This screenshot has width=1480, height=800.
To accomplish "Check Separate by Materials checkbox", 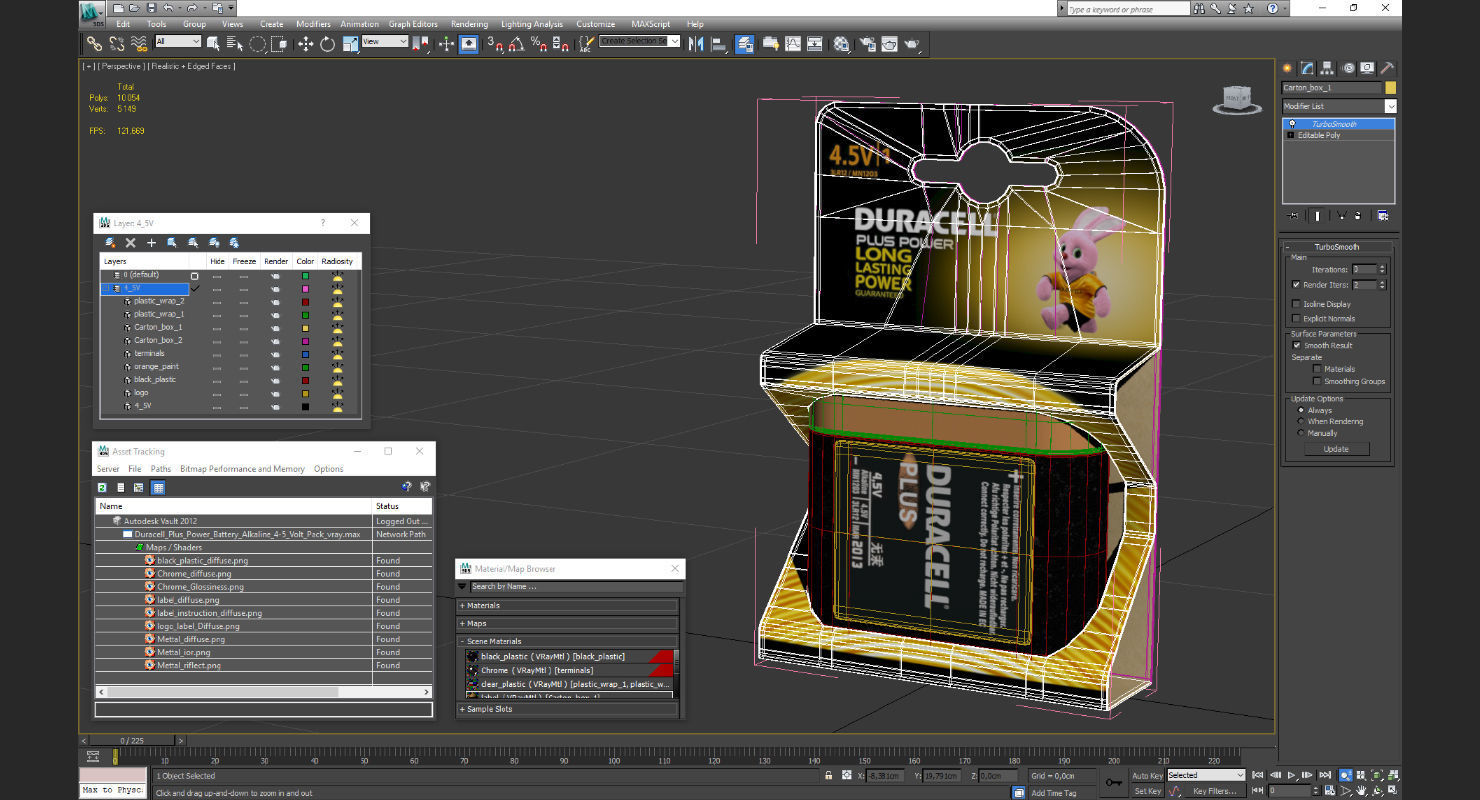I will (x=1317, y=369).
